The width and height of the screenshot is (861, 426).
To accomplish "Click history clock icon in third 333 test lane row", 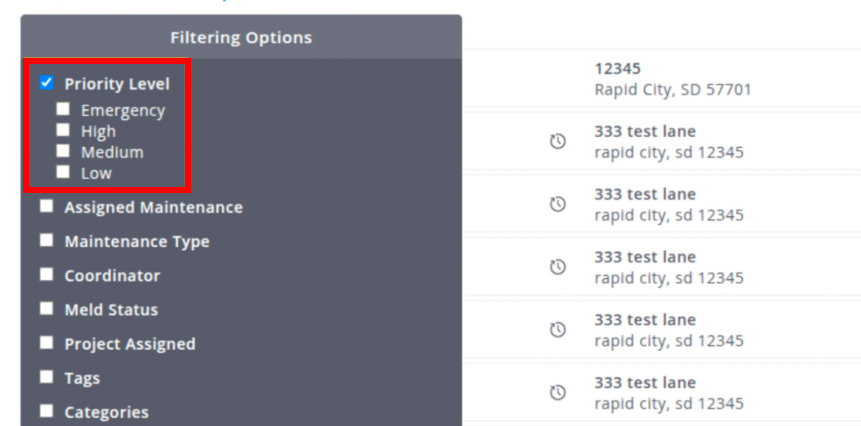I will click(x=558, y=267).
